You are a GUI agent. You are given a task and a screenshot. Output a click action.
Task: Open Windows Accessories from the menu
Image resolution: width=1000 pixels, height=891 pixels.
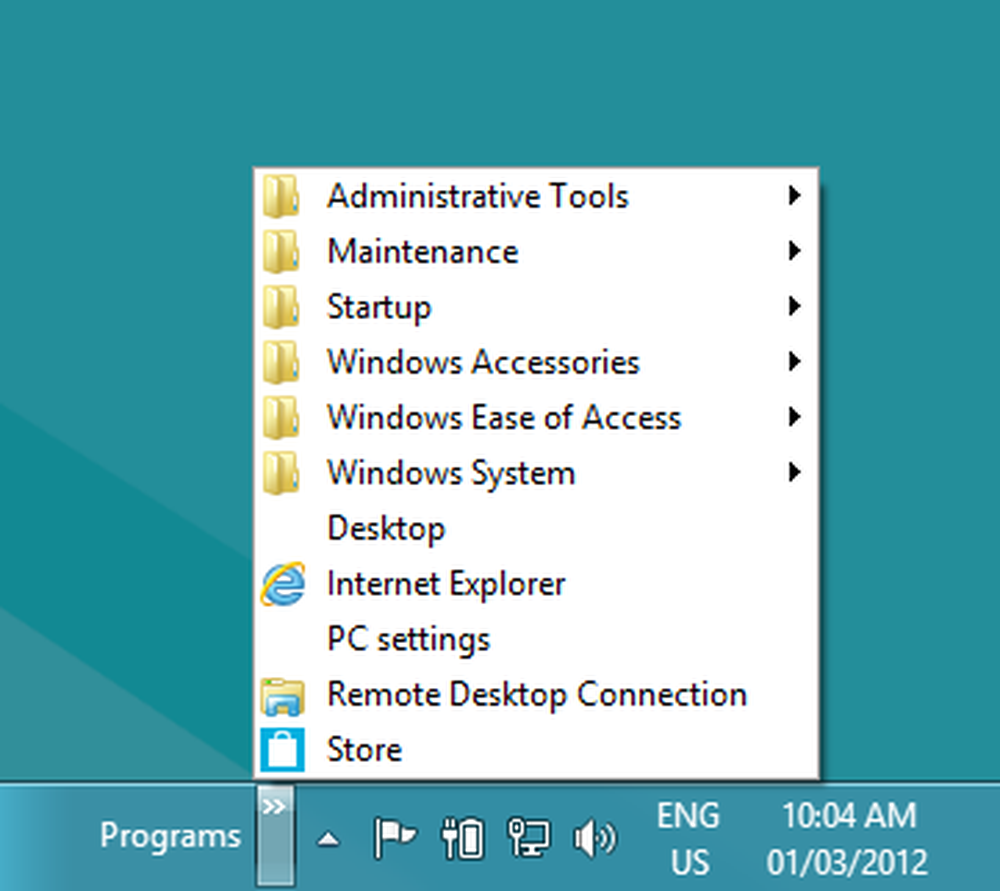tap(536, 362)
